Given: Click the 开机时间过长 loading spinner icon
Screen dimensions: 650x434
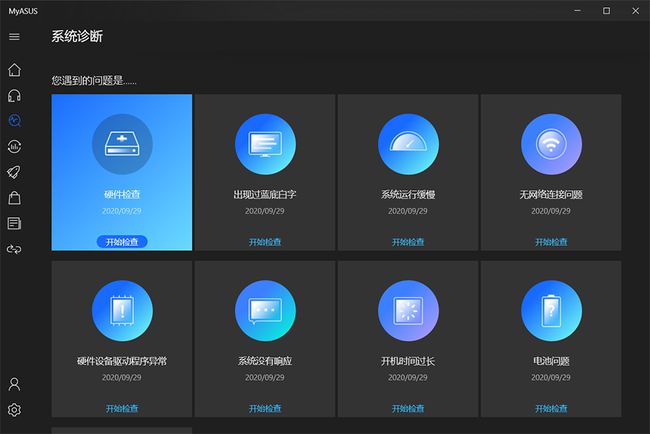Looking at the screenshot, I should pyautogui.click(x=408, y=311).
